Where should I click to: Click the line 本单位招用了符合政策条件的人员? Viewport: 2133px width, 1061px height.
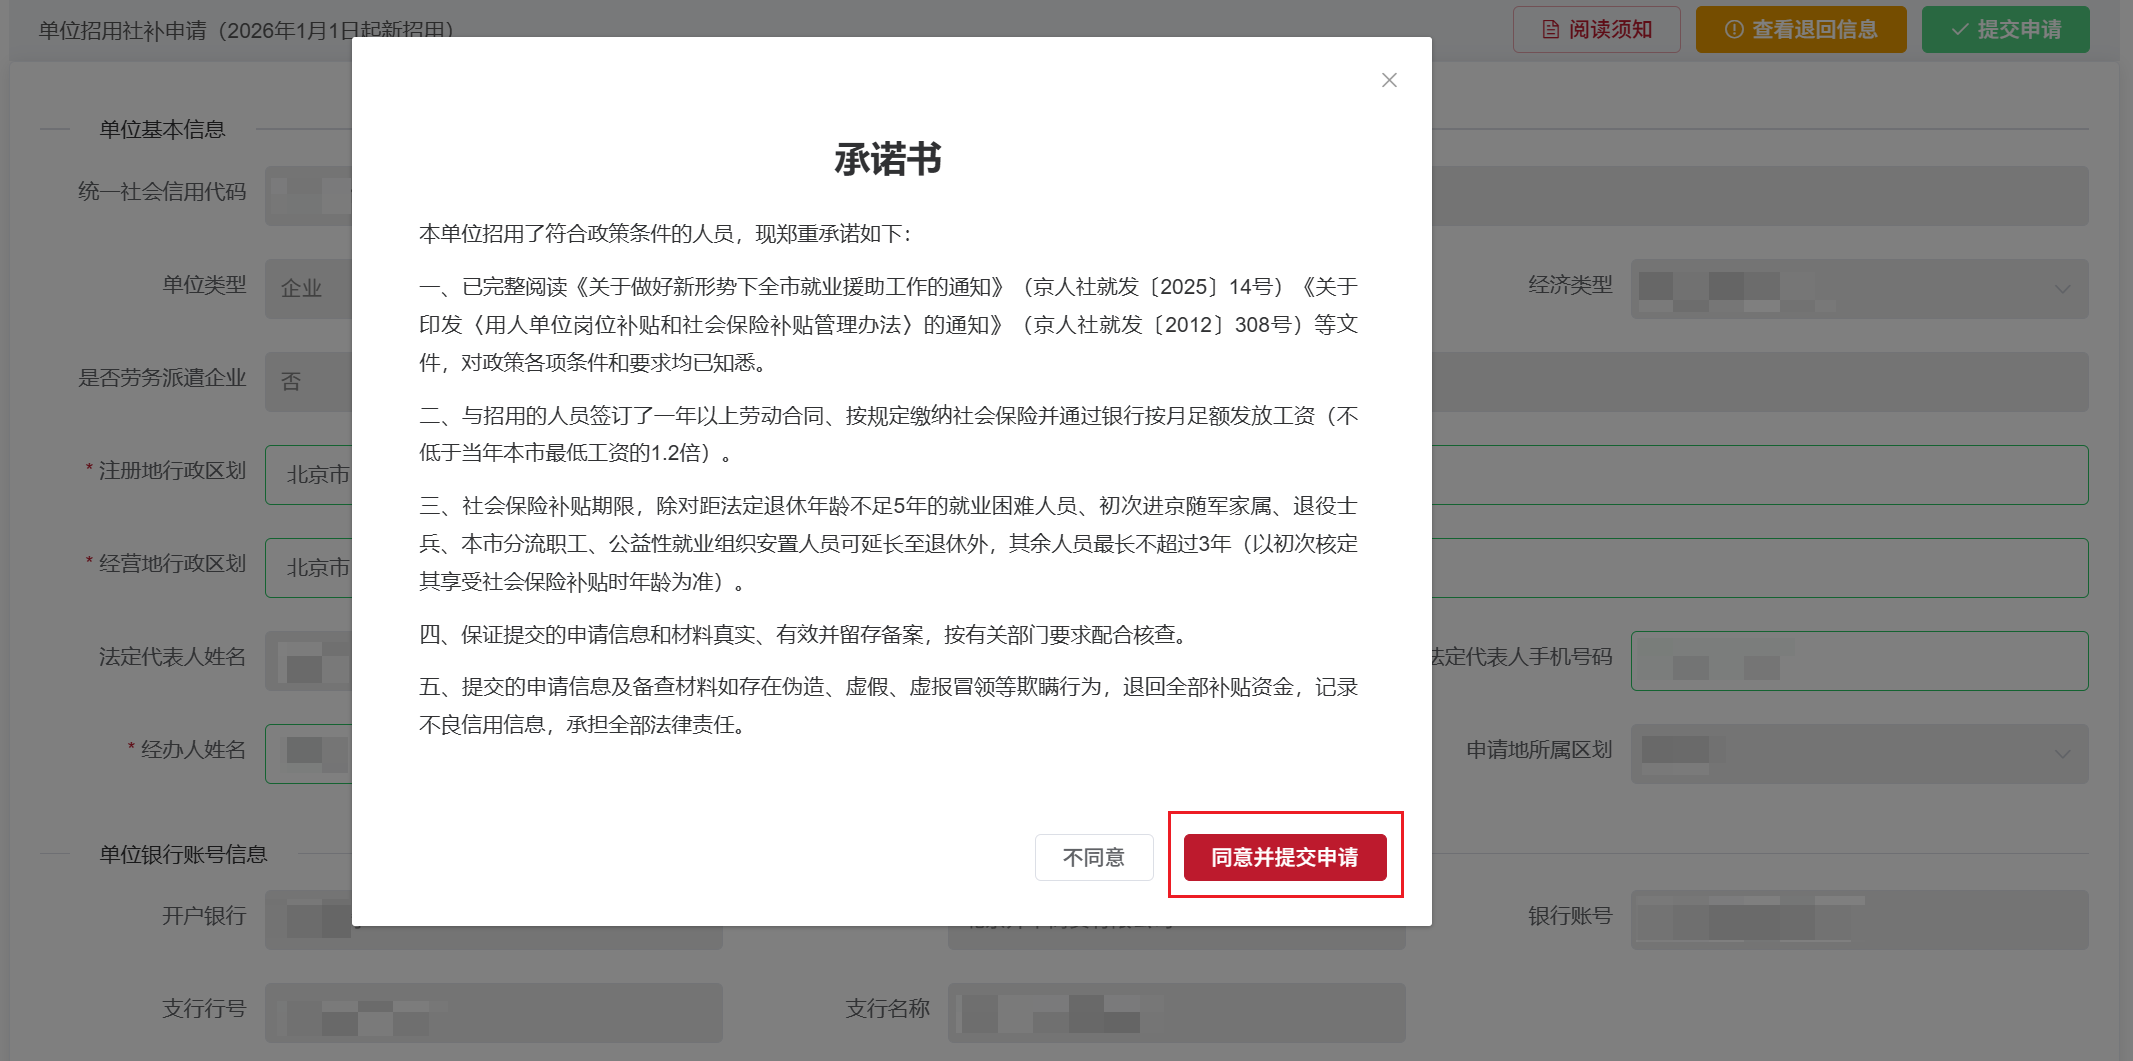coord(665,234)
